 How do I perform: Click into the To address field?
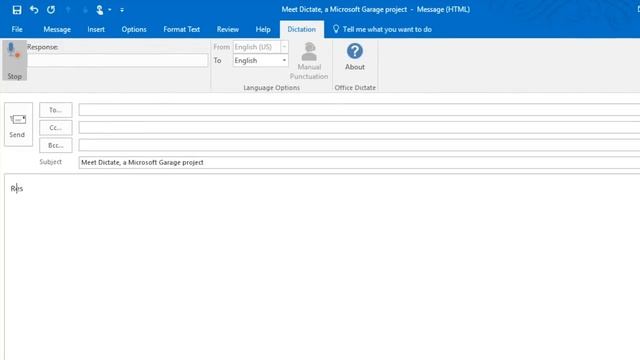click(x=359, y=110)
